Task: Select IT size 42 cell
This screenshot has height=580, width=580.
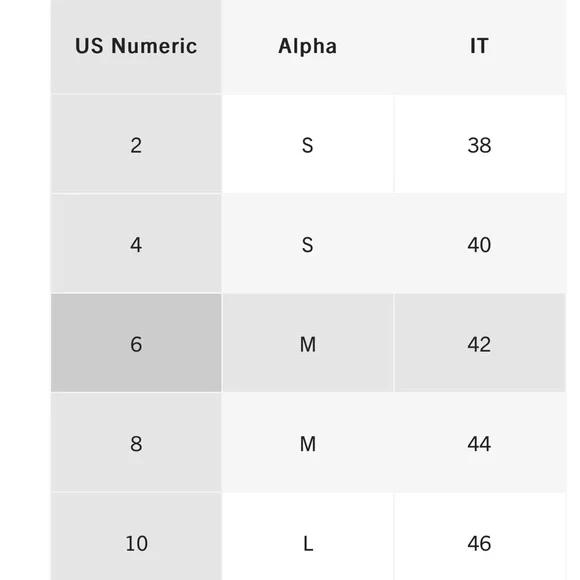Action: 480,343
